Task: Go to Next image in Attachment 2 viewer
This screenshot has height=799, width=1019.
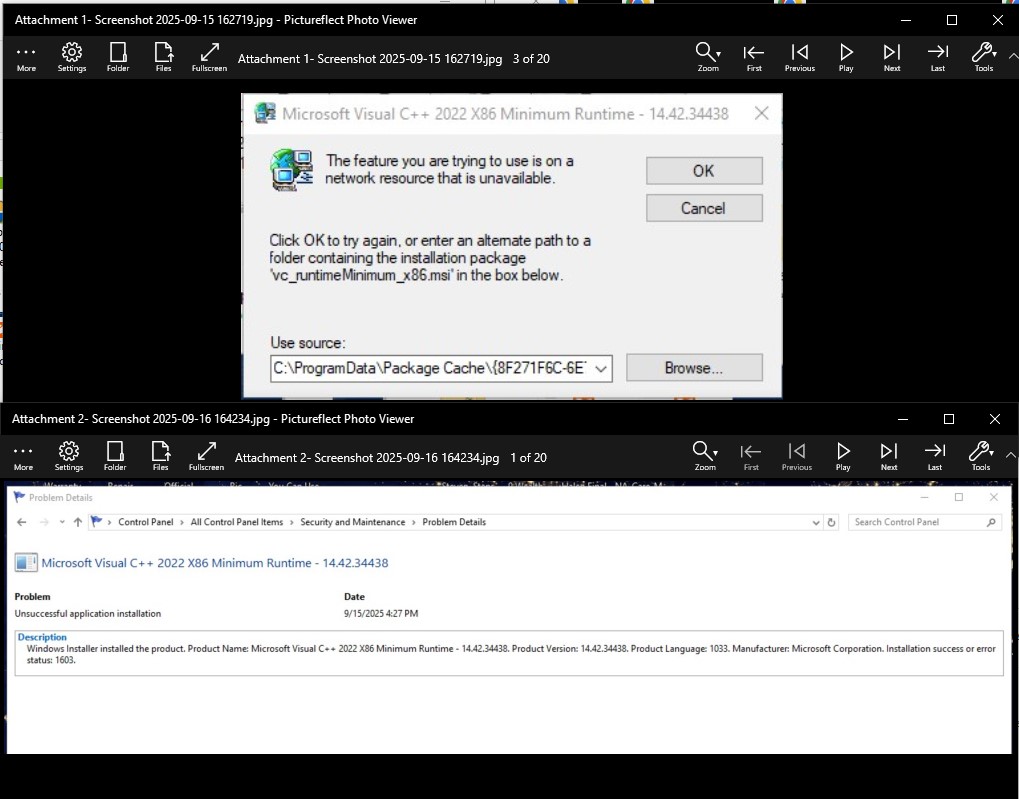Action: [889, 457]
